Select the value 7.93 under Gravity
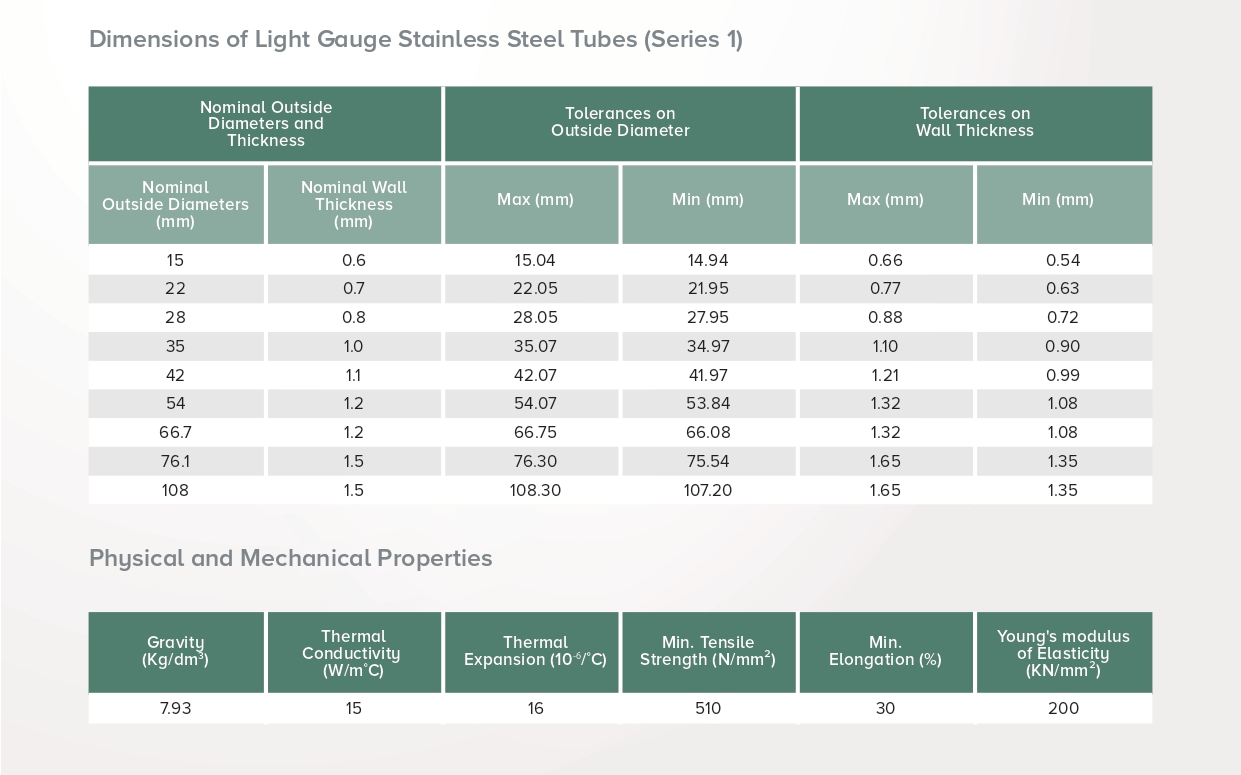 pos(176,708)
